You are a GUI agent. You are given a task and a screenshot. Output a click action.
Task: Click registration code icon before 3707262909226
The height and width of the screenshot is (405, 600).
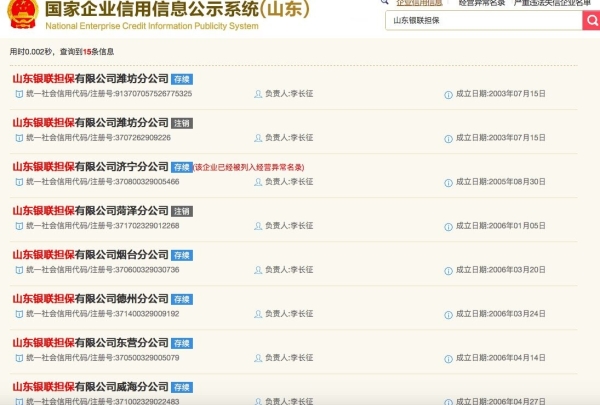tap(19, 138)
